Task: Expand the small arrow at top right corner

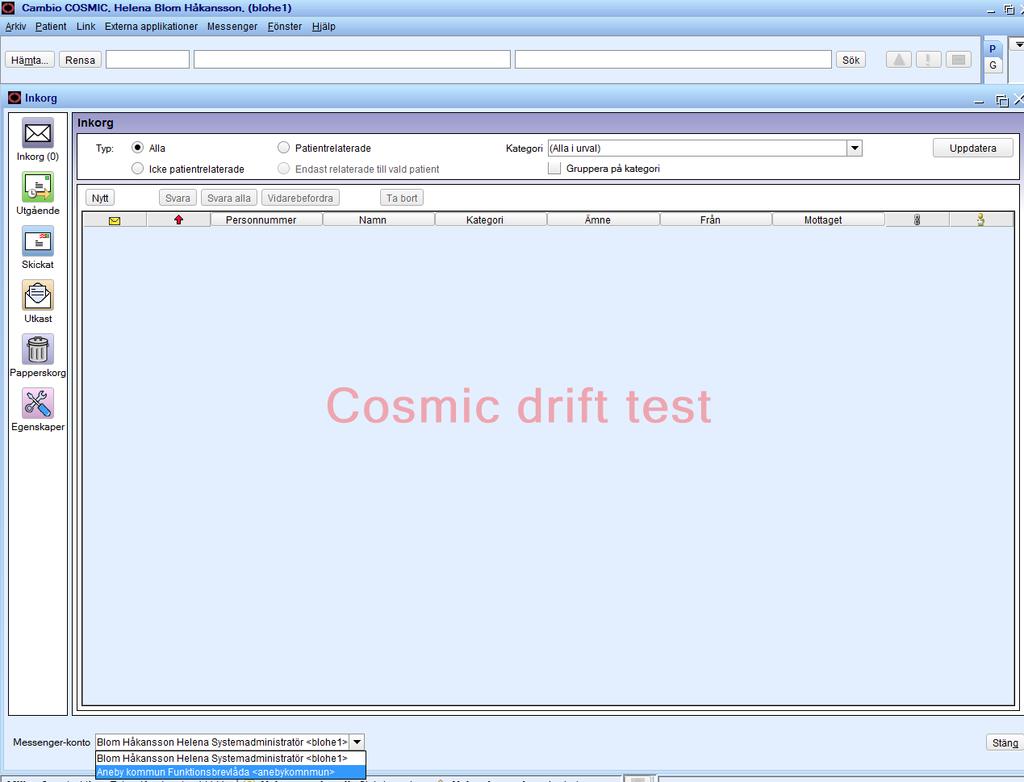Action: pyautogui.click(x=1017, y=44)
